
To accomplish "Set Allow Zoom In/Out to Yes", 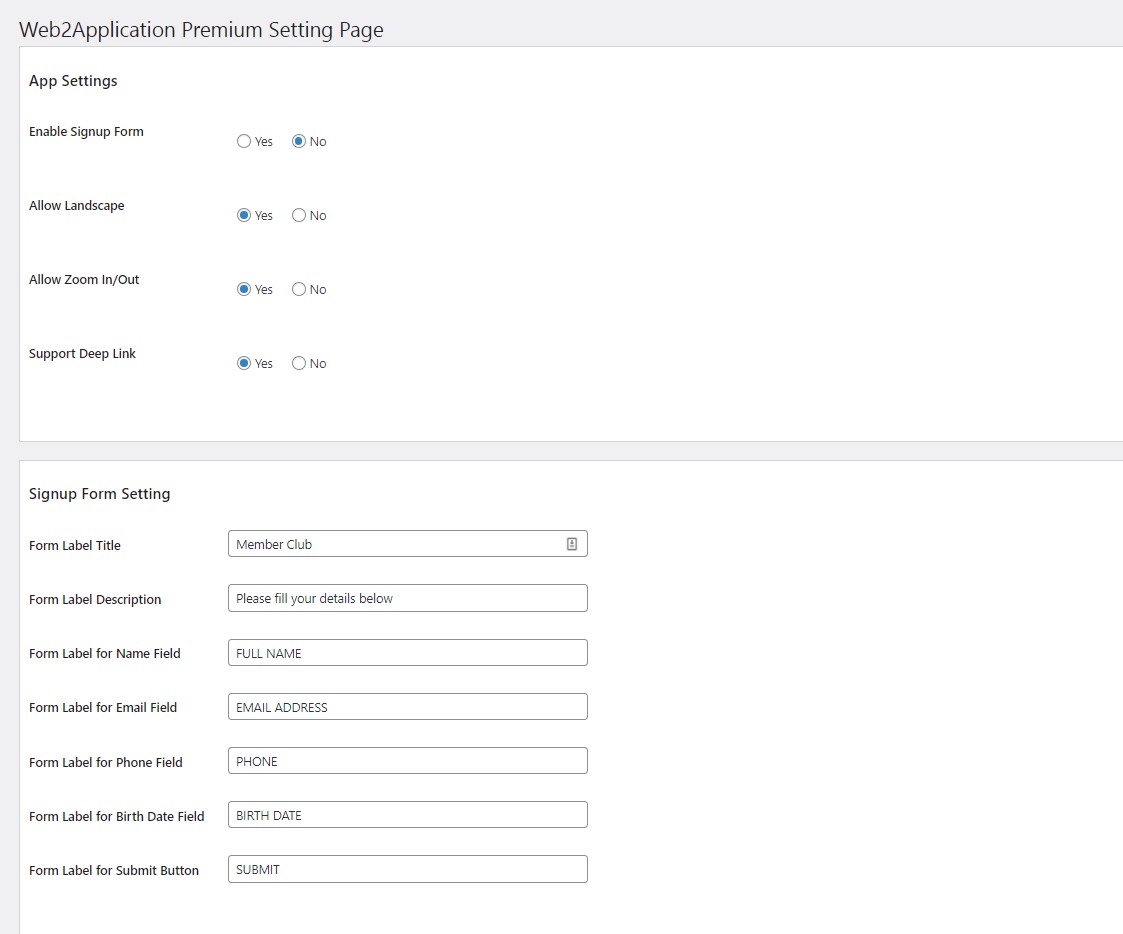I will (x=244, y=289).
